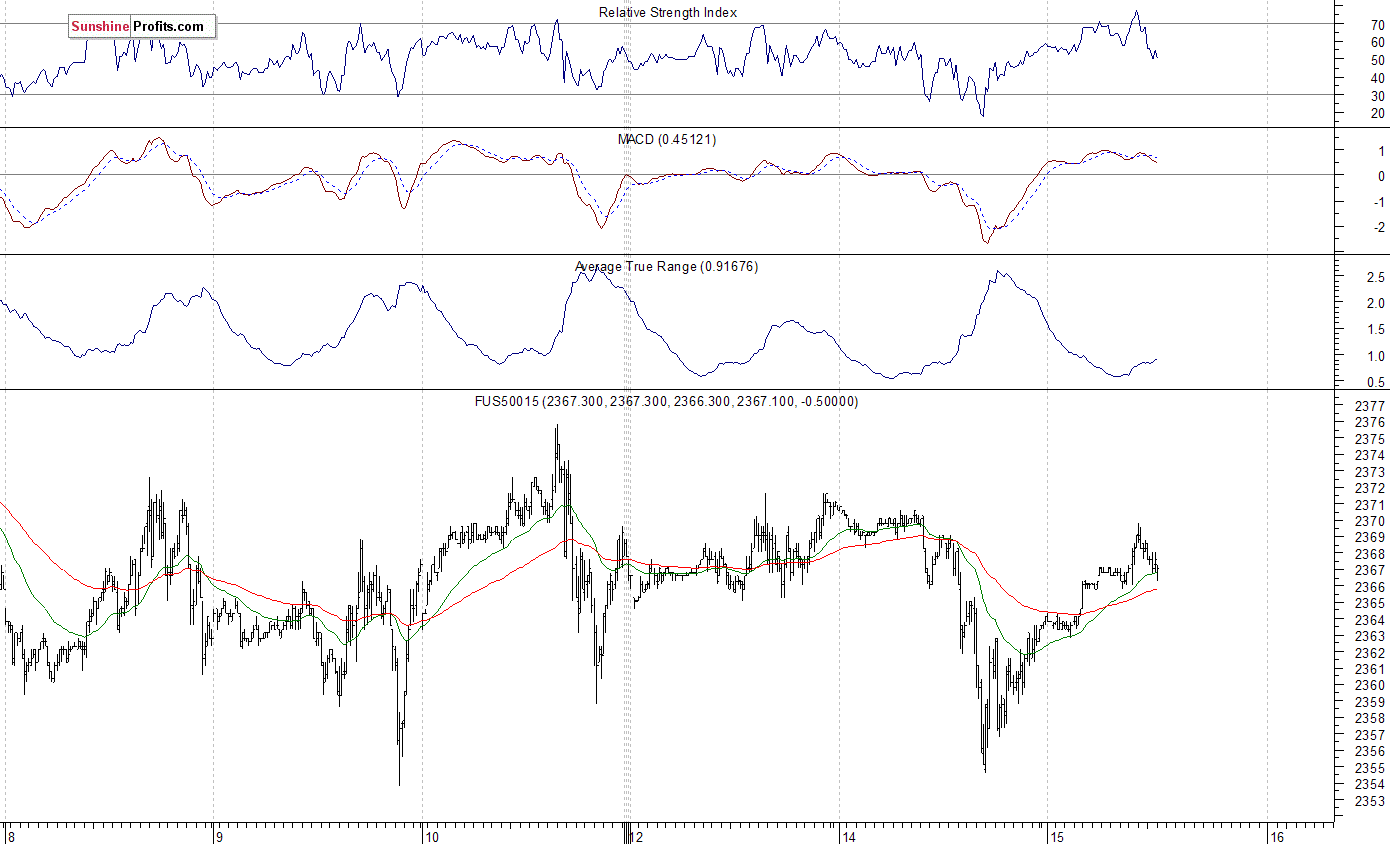This screenshot has width=1390, height=844.
Task: Click the 2377 price axis value
Action: pos(1371,407)
